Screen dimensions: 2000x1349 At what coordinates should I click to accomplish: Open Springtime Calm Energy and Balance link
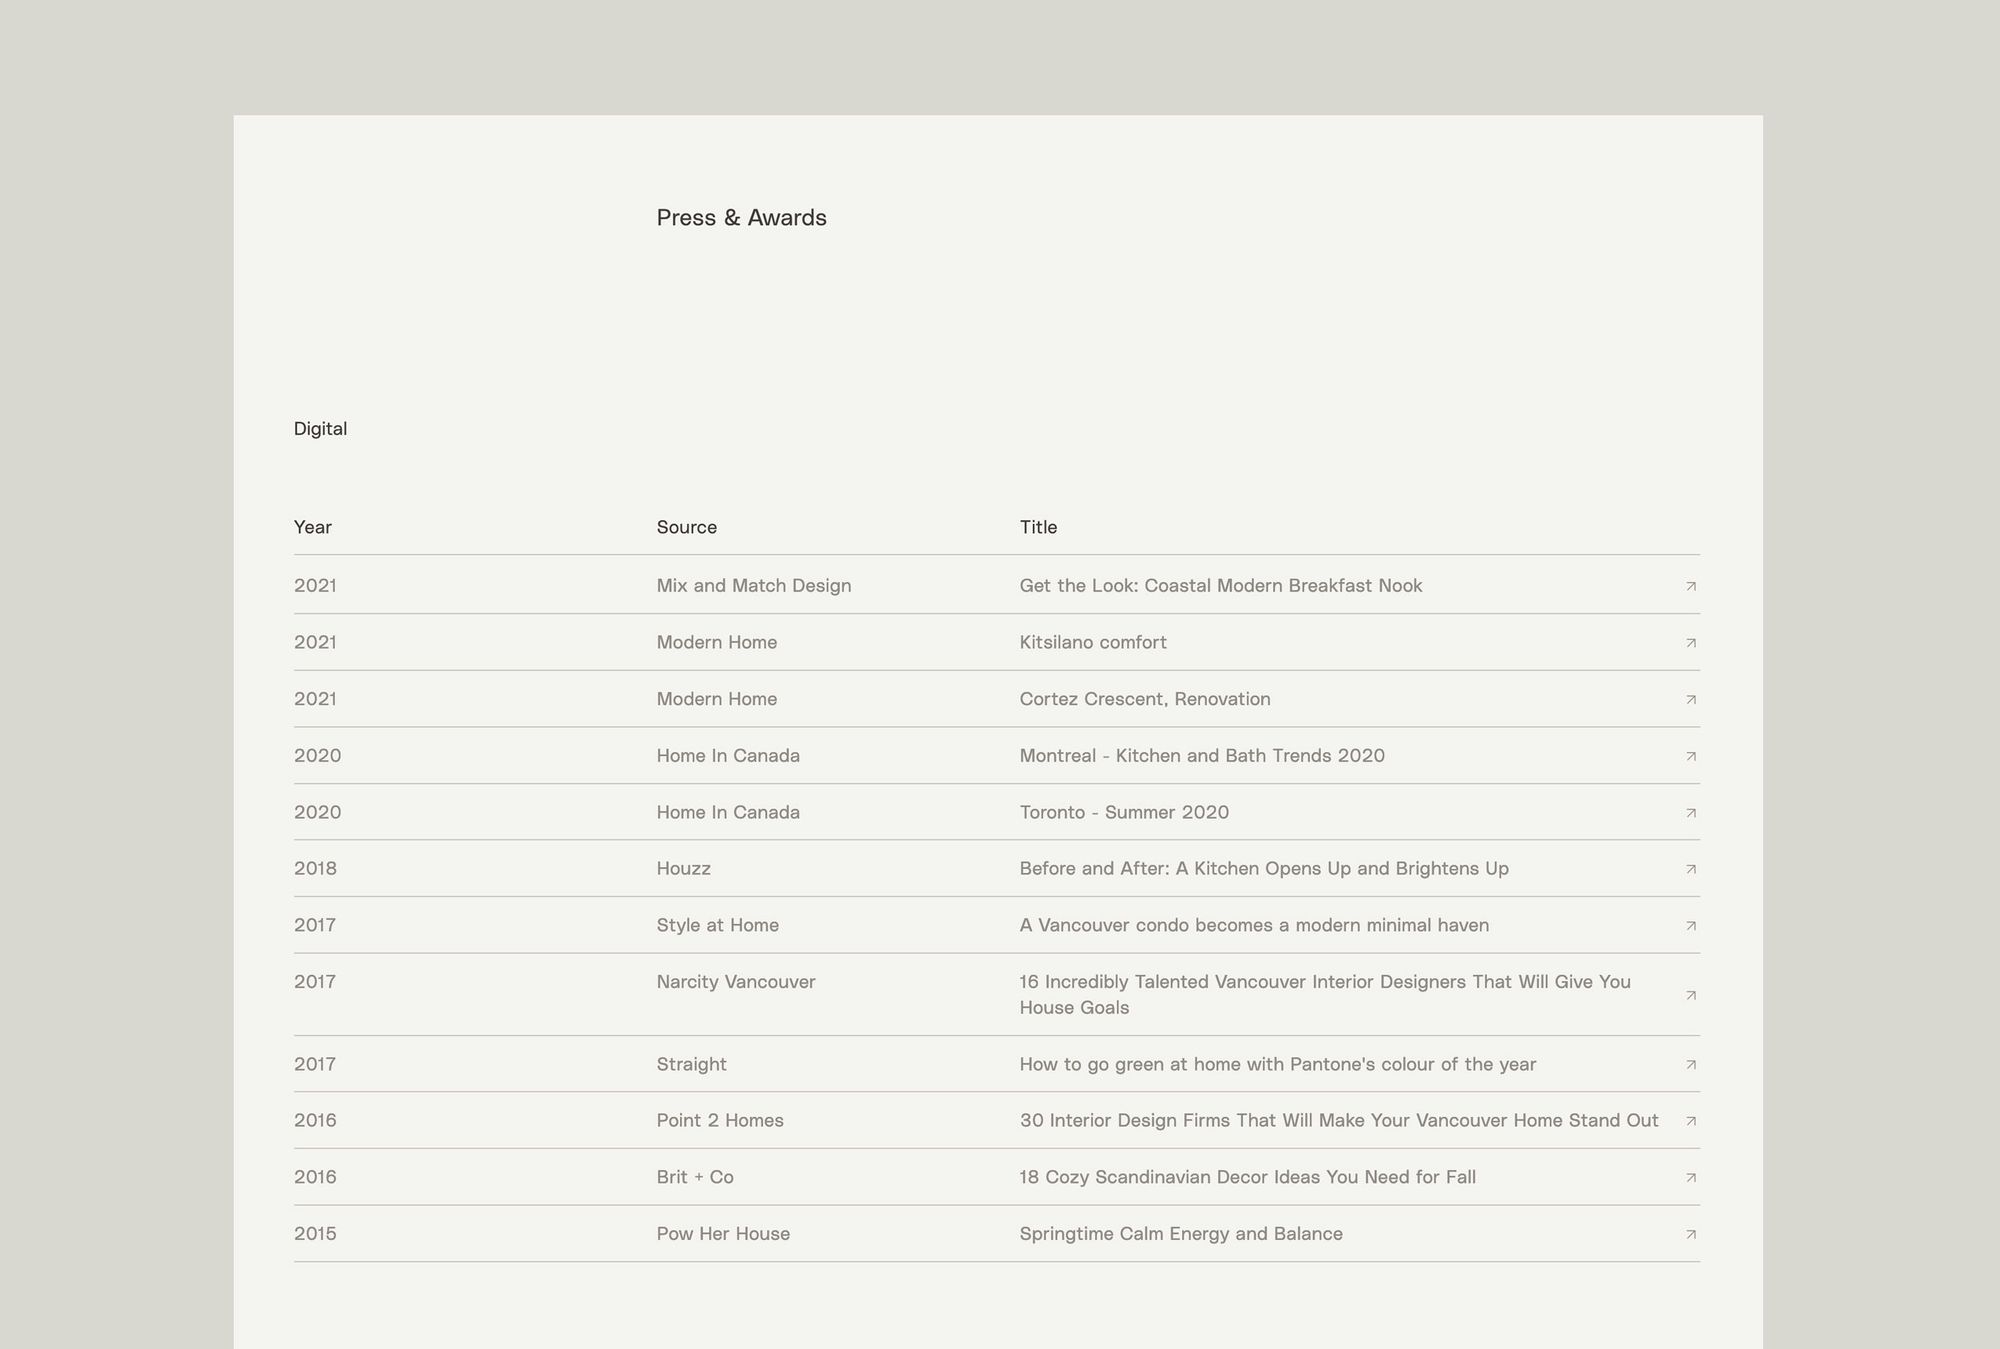pos(1181,1233)
